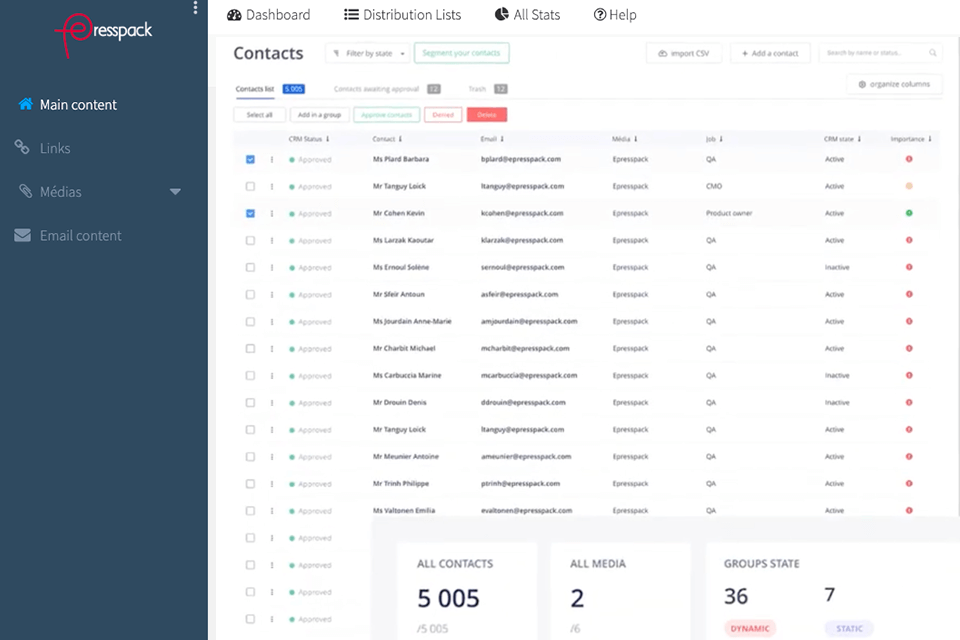
Task: Open row options for Mr Trinh Philippe
Action: (272, 484)
